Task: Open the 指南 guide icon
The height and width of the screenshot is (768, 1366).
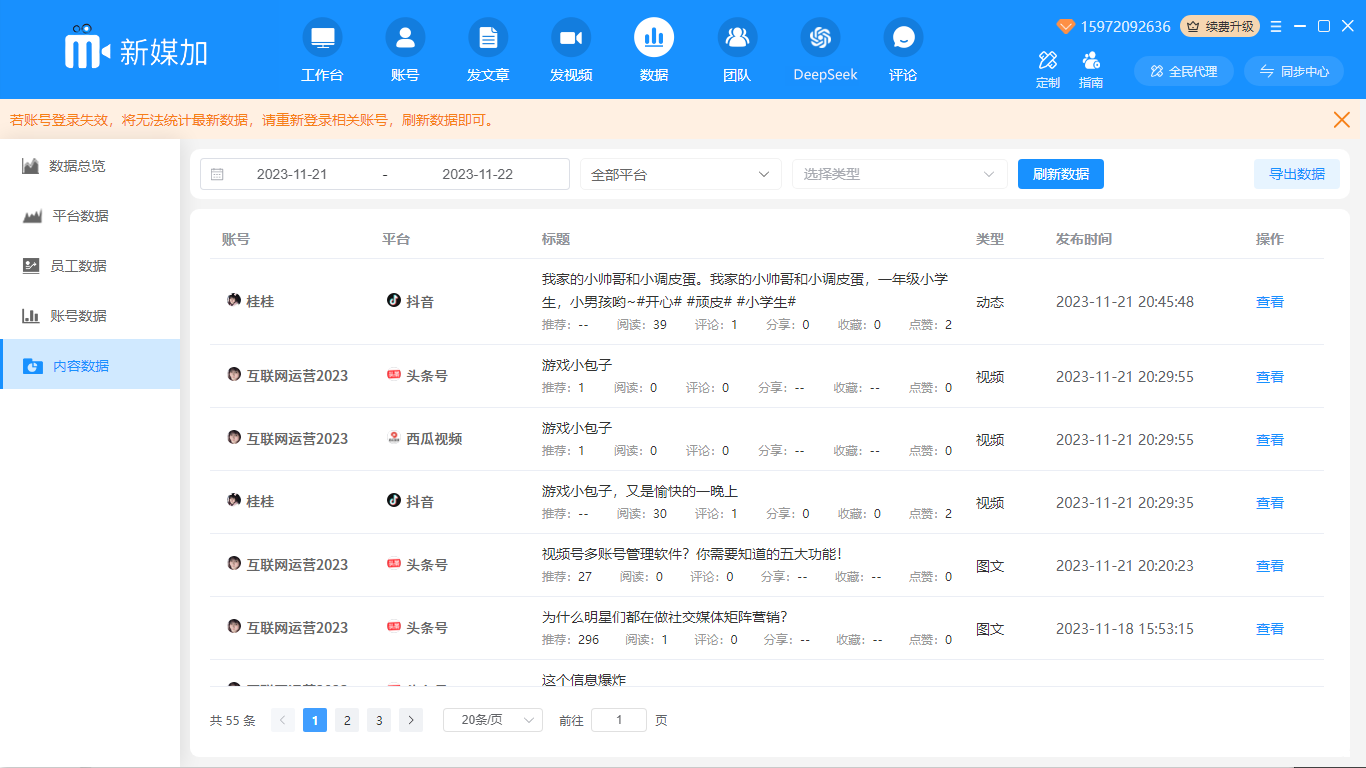Action: [x=1091, y=61]
